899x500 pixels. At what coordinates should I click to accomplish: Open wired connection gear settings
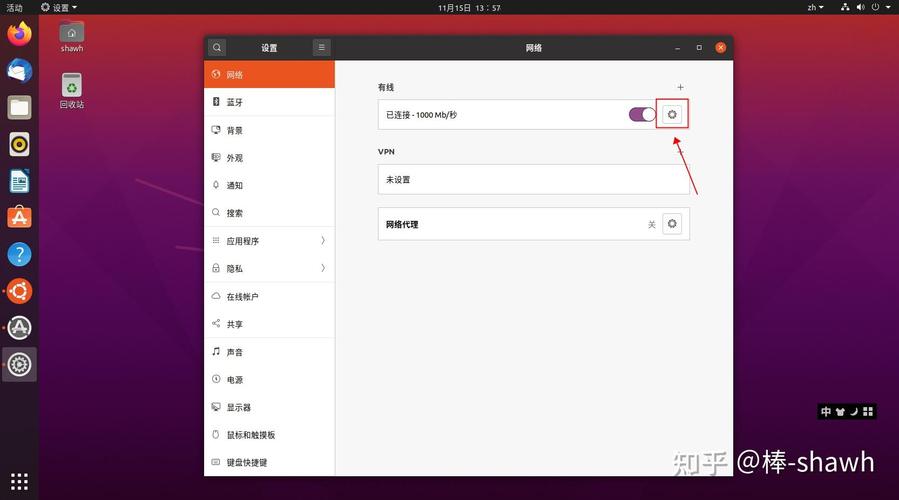[672, 114]
